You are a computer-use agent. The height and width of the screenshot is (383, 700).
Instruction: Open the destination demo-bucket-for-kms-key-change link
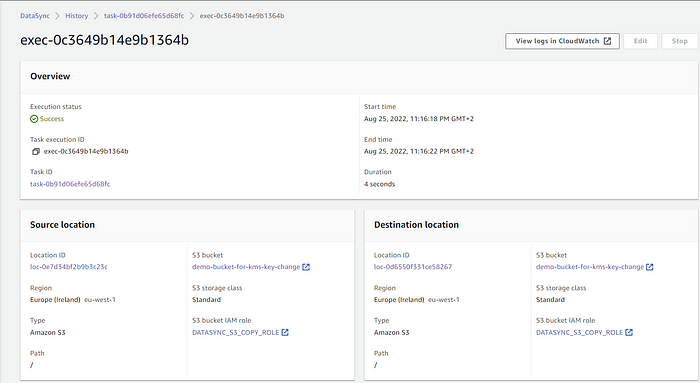590,267
